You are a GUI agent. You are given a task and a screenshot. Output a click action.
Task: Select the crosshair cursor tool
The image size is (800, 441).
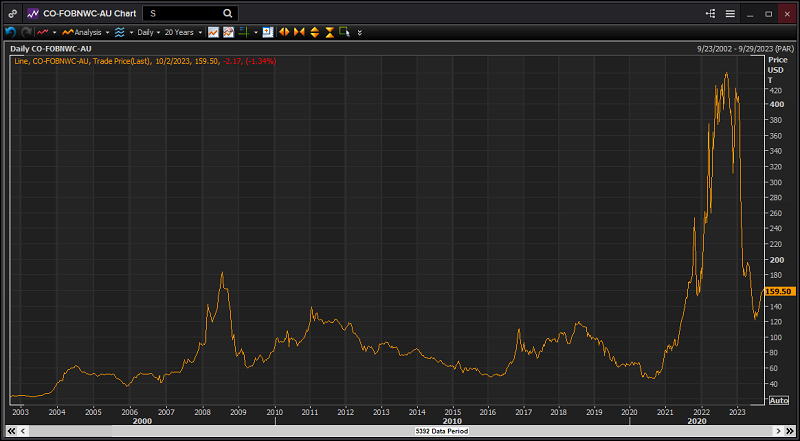(243, 32)
